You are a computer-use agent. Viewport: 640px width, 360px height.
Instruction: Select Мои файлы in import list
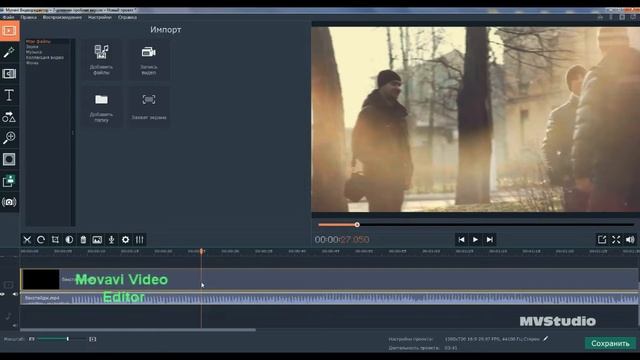[x=38, y=41]
